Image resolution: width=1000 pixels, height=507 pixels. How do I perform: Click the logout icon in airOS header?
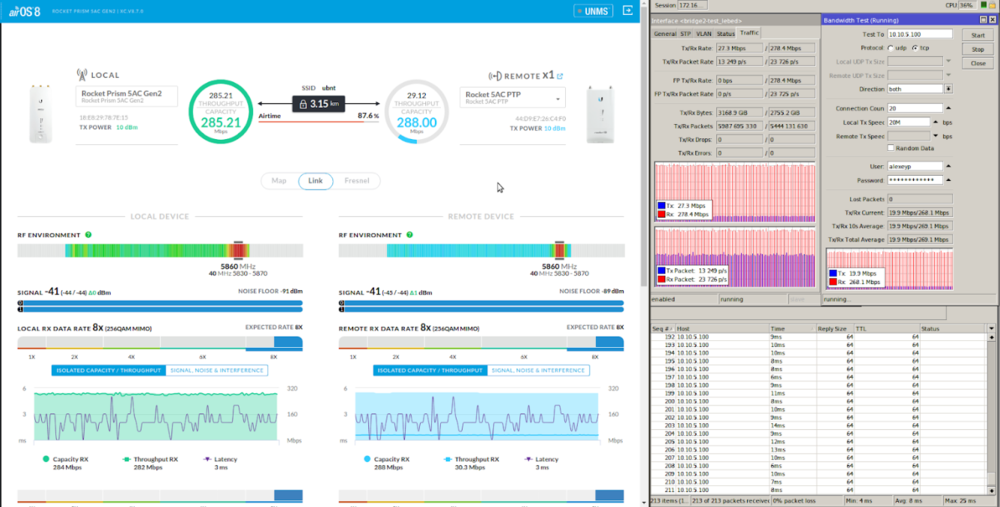coord(628,11)
